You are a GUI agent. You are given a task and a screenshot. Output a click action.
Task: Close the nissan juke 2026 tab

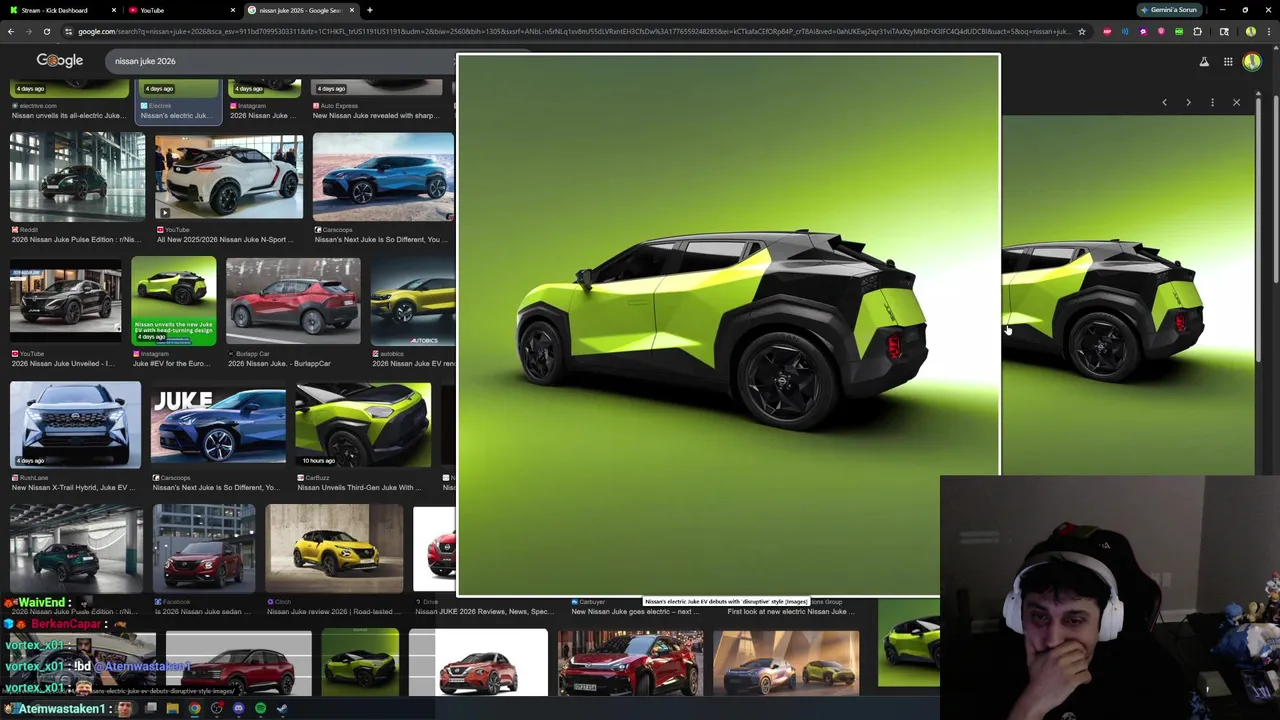point(352,10)
